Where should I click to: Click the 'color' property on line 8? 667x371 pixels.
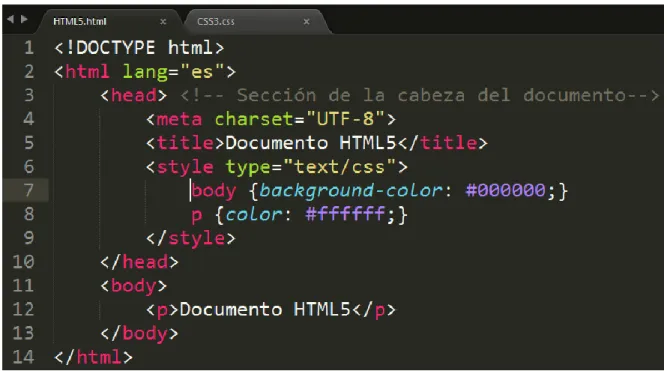(253, 214)
